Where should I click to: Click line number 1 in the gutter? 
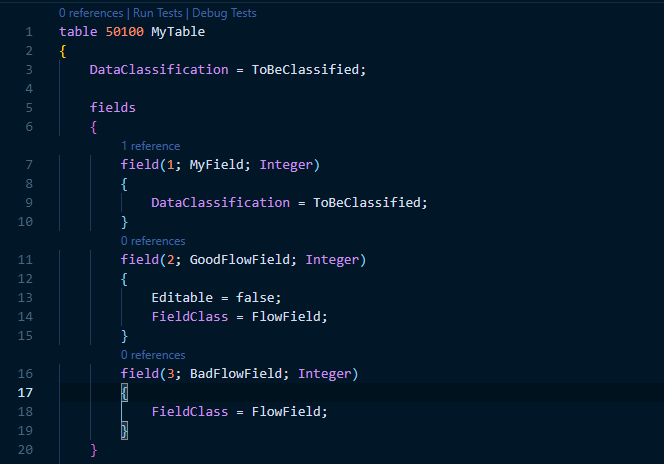29,32
